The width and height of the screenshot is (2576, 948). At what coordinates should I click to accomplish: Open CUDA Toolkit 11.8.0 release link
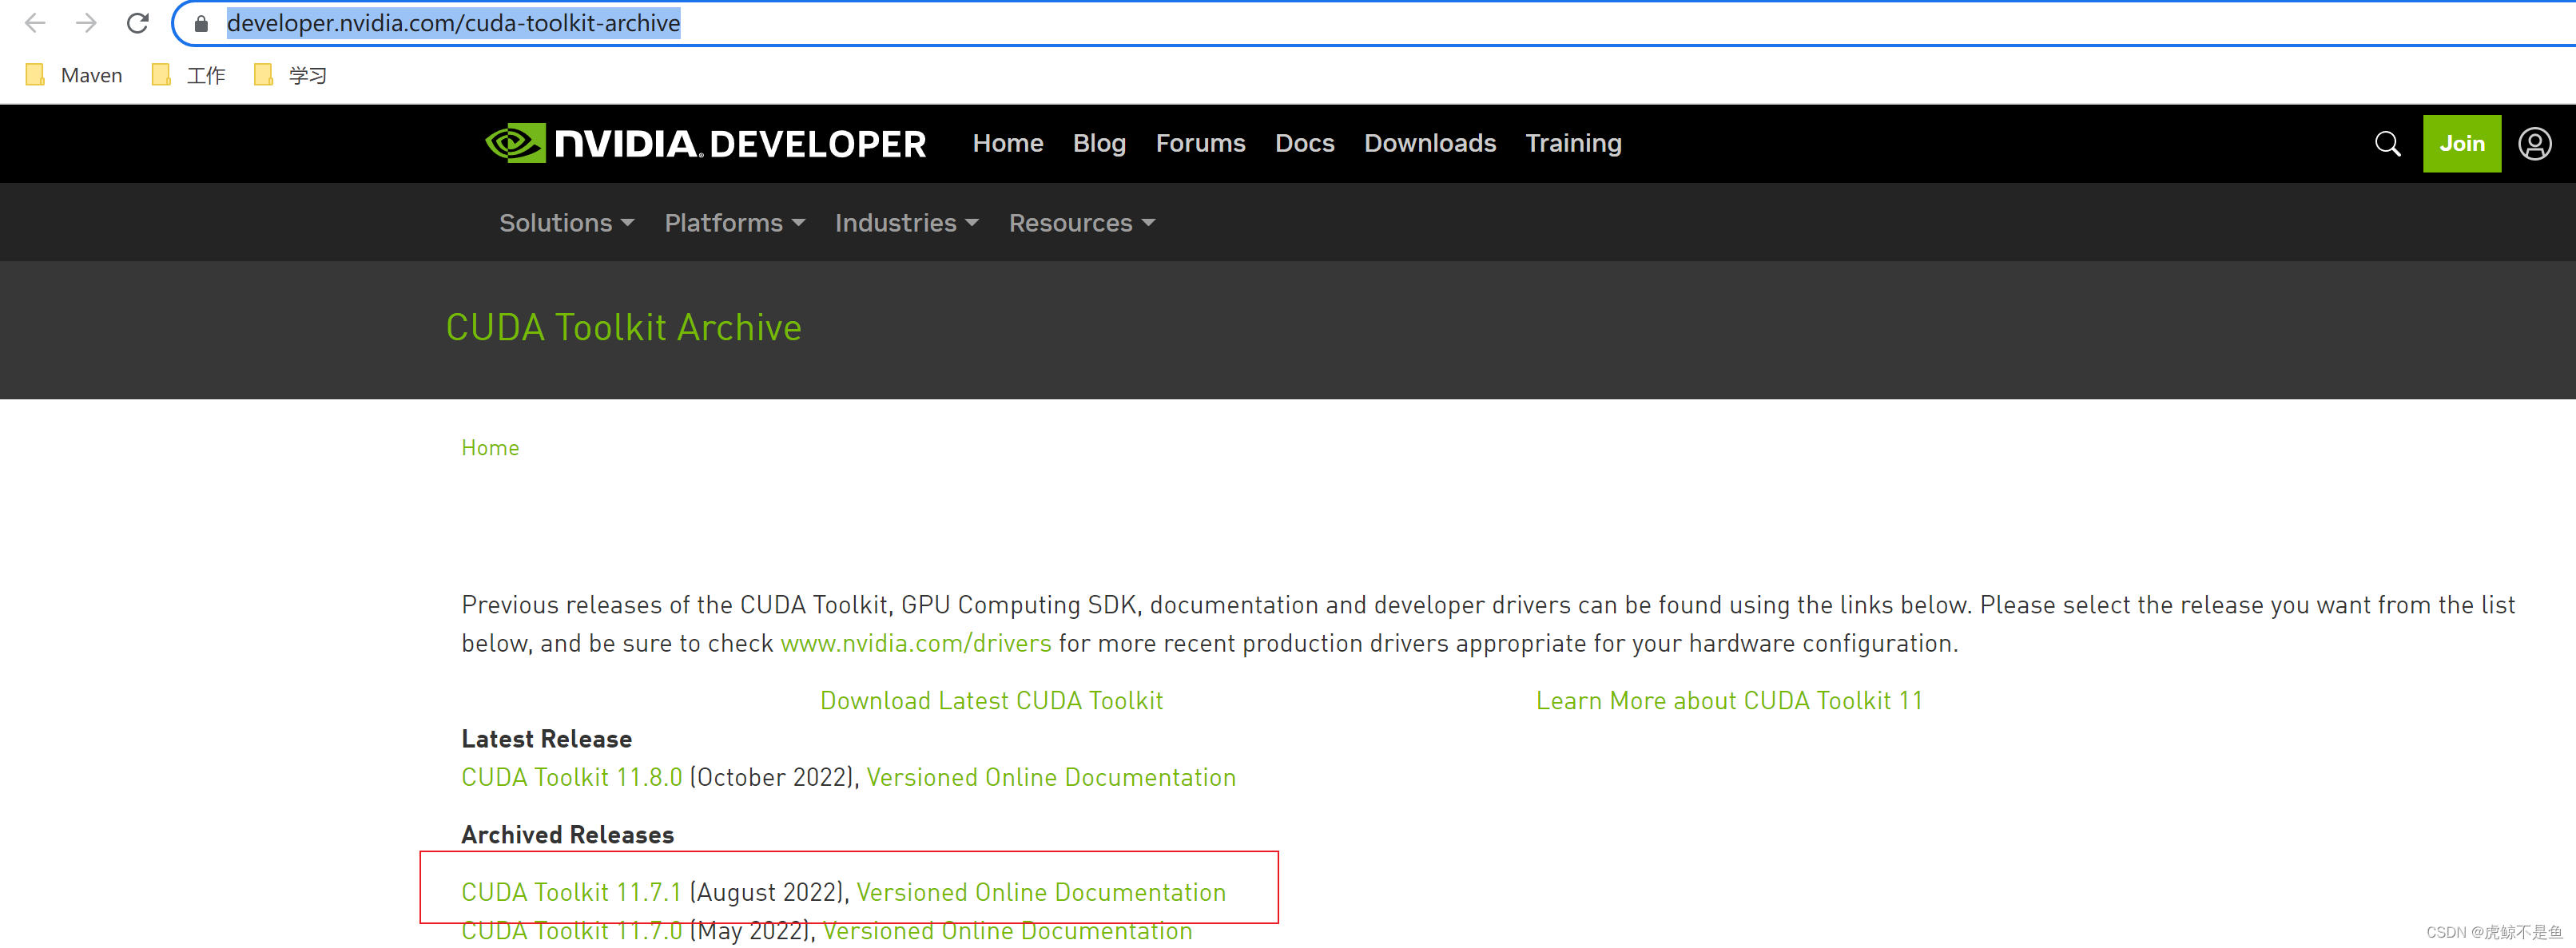tap(571, 777)
